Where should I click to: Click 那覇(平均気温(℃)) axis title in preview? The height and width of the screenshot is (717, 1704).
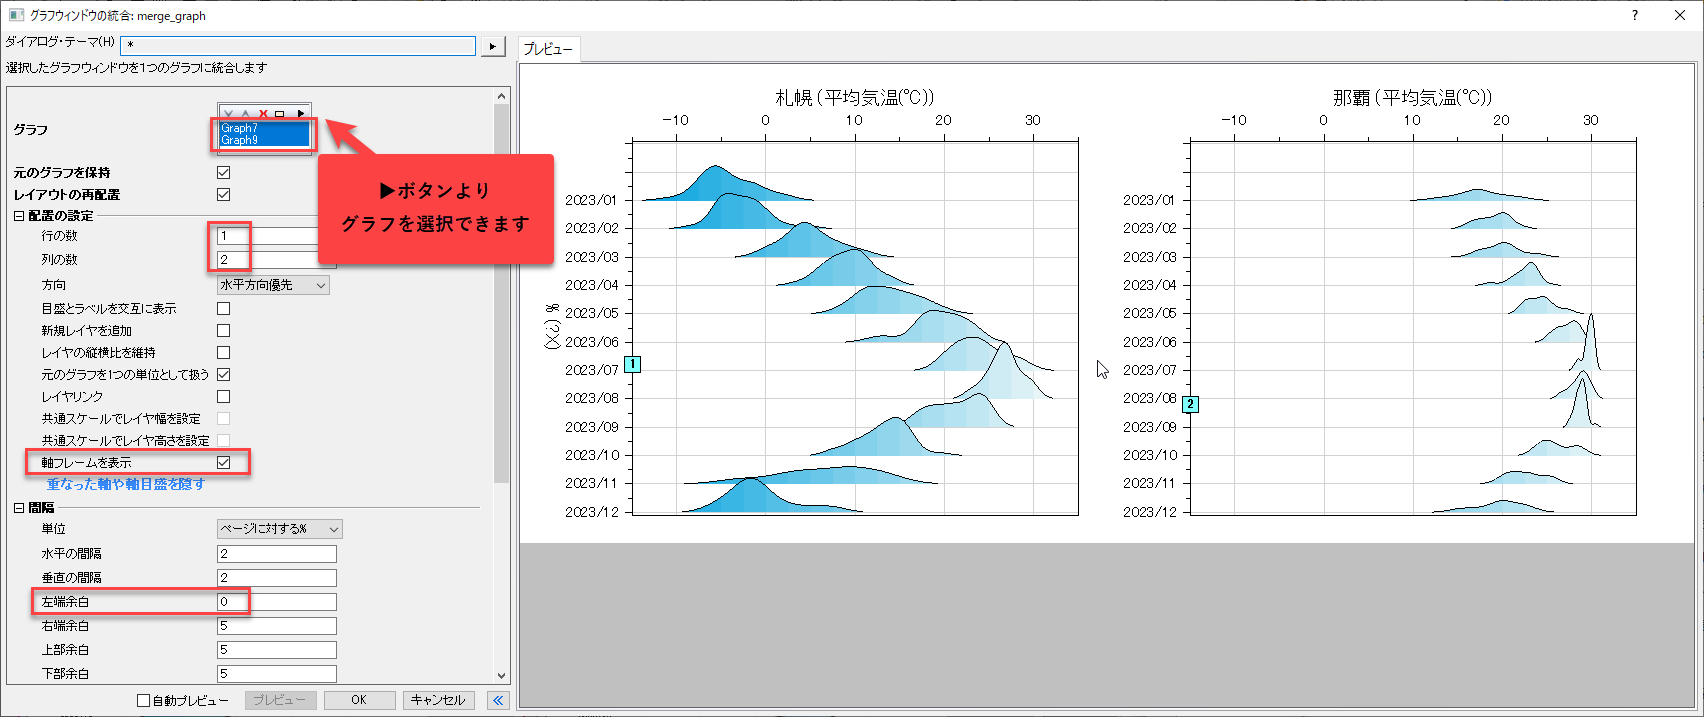[1412, 97]
